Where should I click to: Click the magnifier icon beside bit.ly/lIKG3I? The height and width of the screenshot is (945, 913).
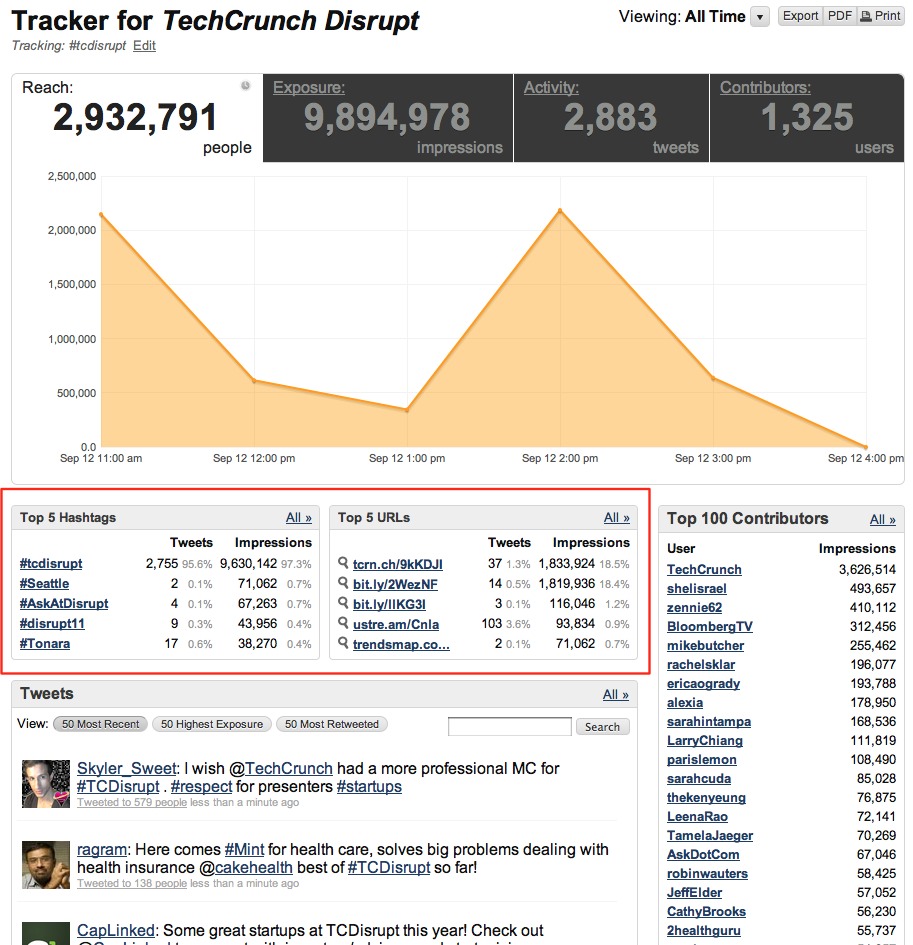(343, 603)
